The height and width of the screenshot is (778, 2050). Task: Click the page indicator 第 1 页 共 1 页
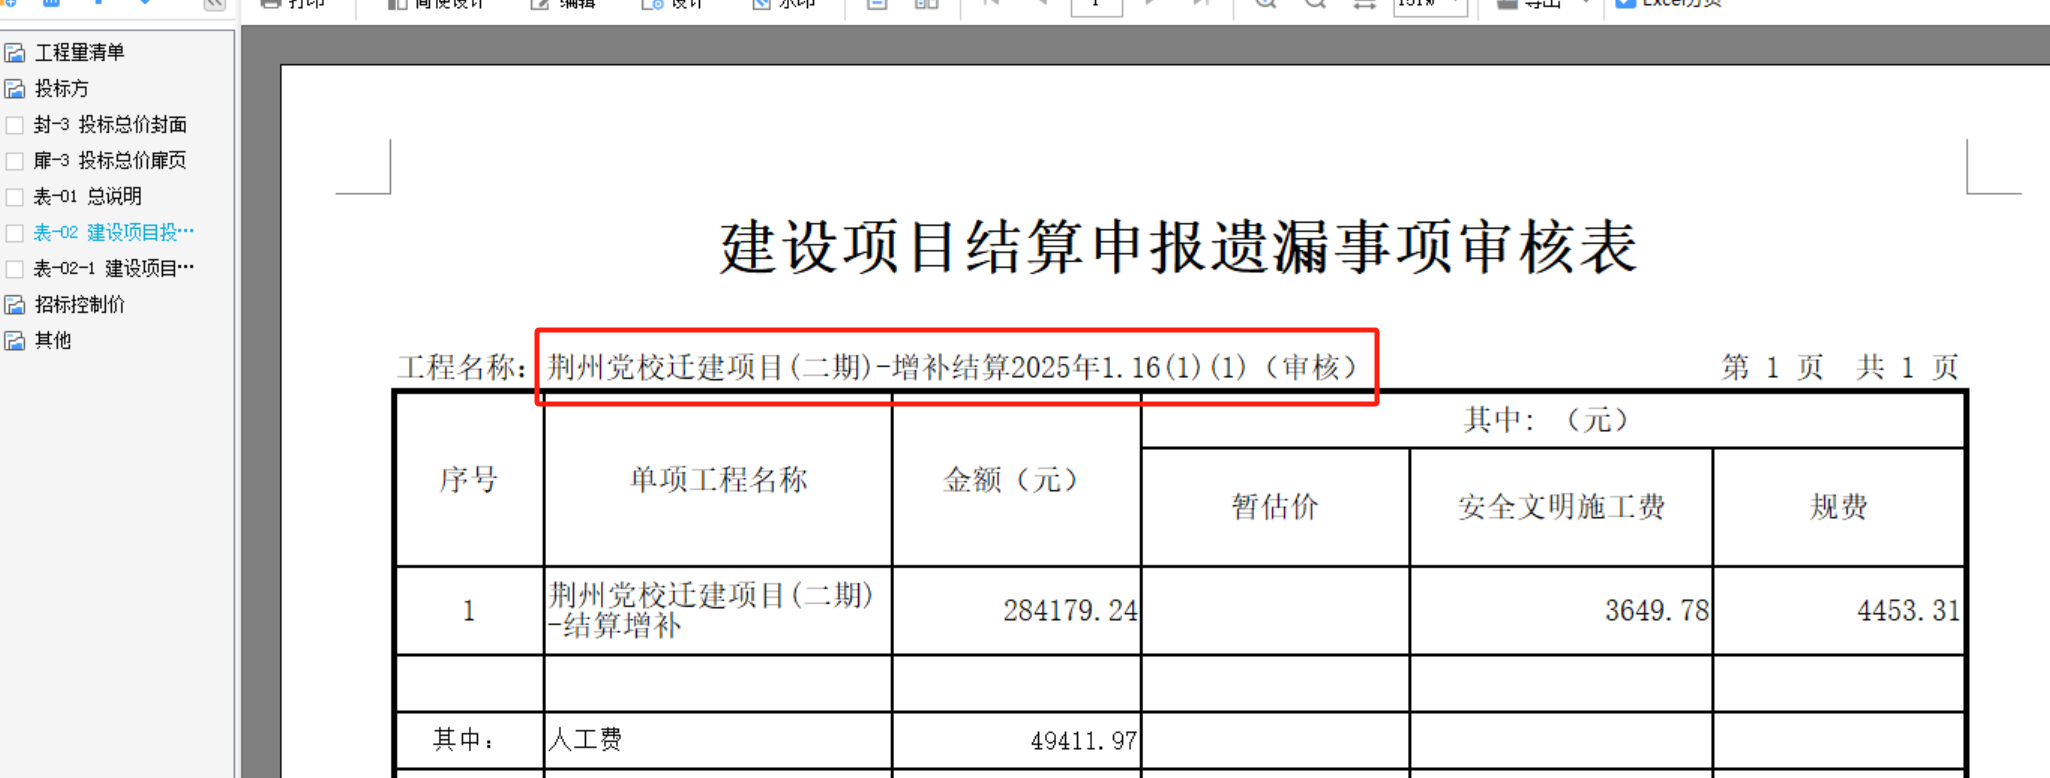pyautogui.click(x=1840, y=368)
